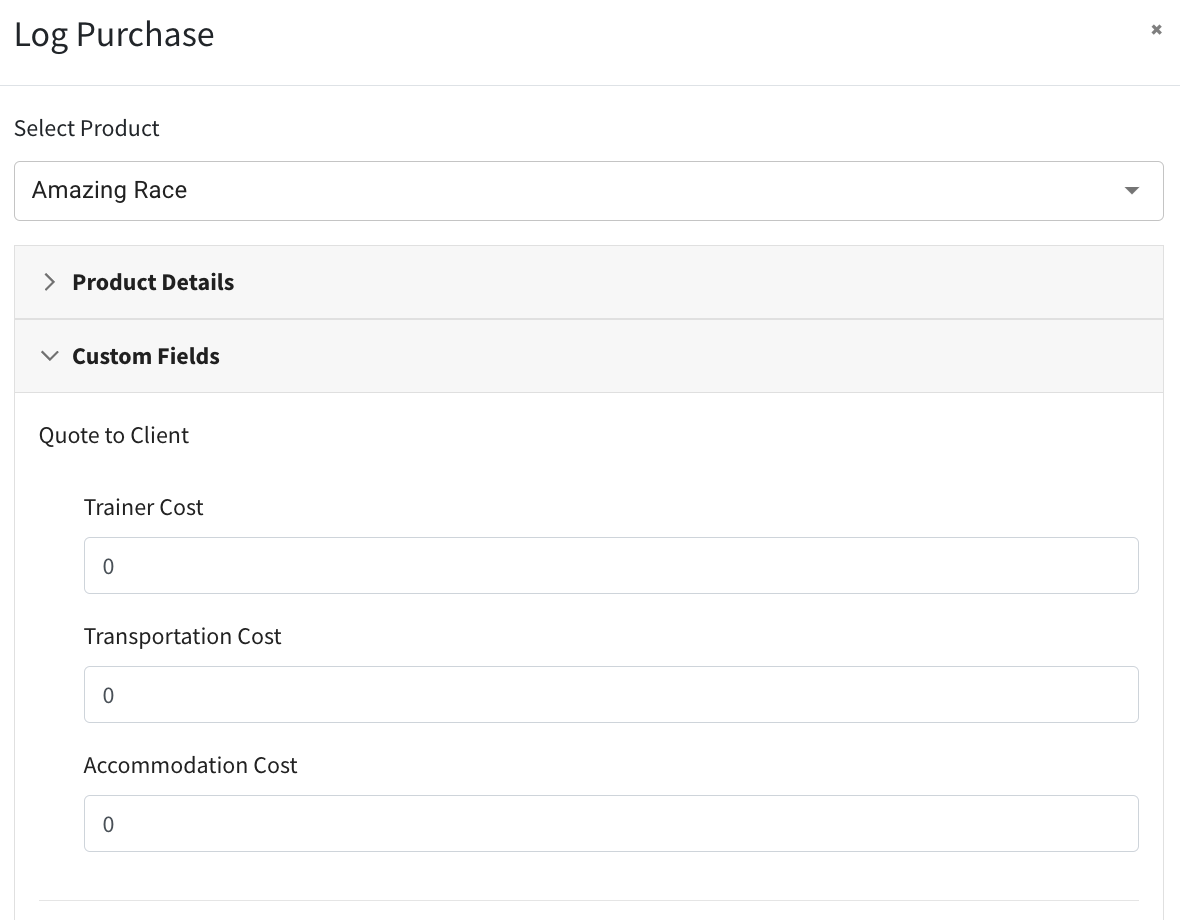Screen dimensions: 1180x920
Task: Click the down chevron beside Custom Fields
Action: click(x=50, y=356)
